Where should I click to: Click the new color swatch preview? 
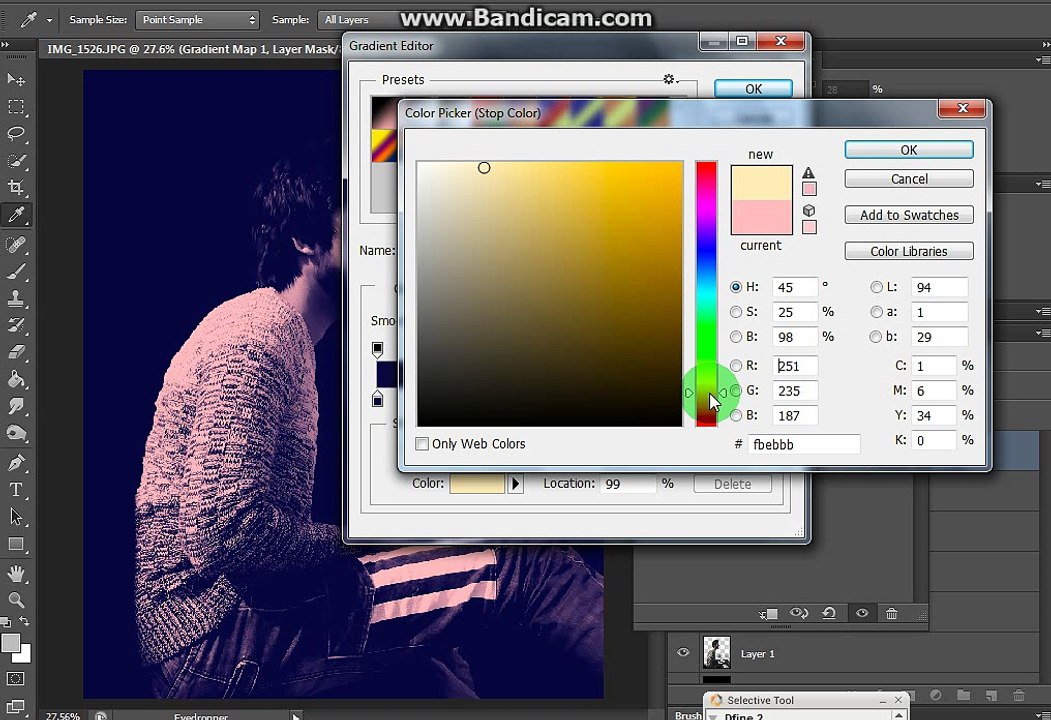[x=761, y=183]
